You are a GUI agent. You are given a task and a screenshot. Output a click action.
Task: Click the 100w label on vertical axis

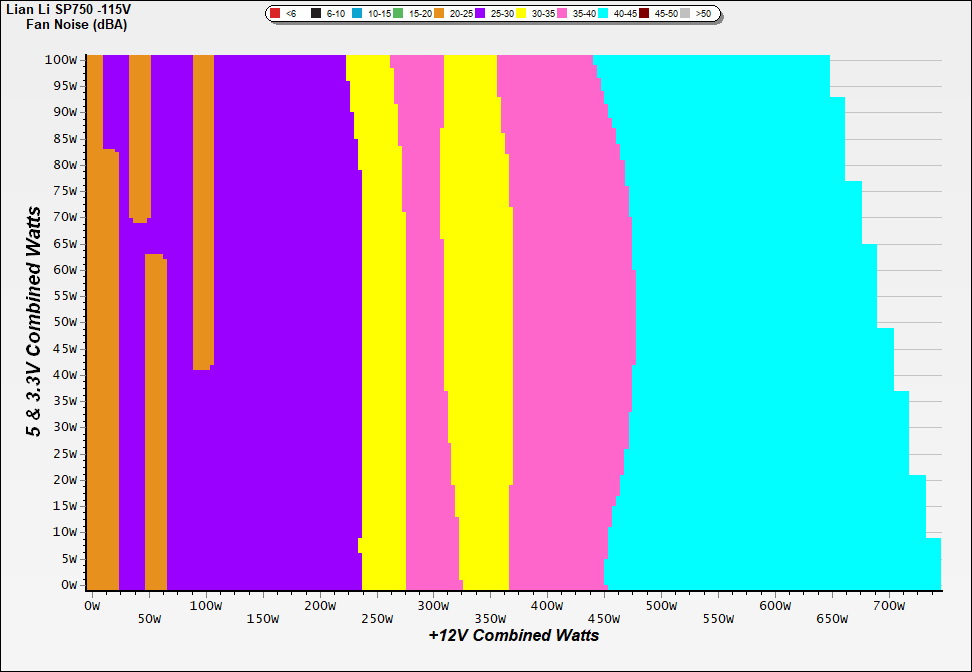point(62,59)
